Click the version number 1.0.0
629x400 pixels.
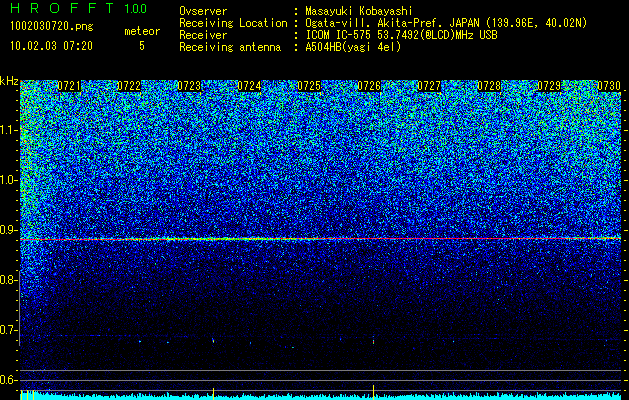point(136,8)
